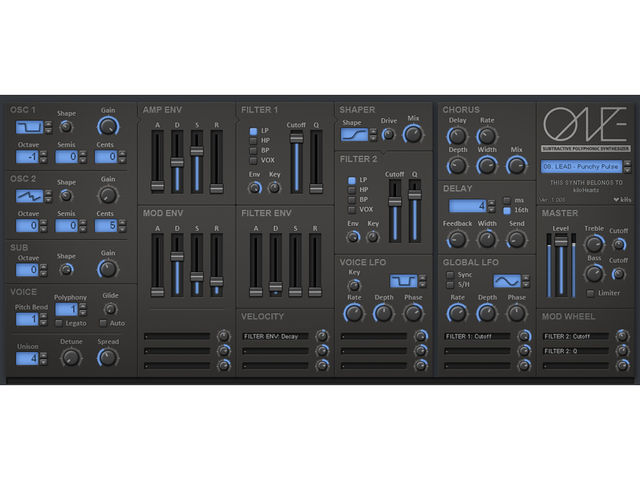Viewport: 640px width, 480px height.
Task: Click the Amp Env Attack slider
Action: click(158, 162)
